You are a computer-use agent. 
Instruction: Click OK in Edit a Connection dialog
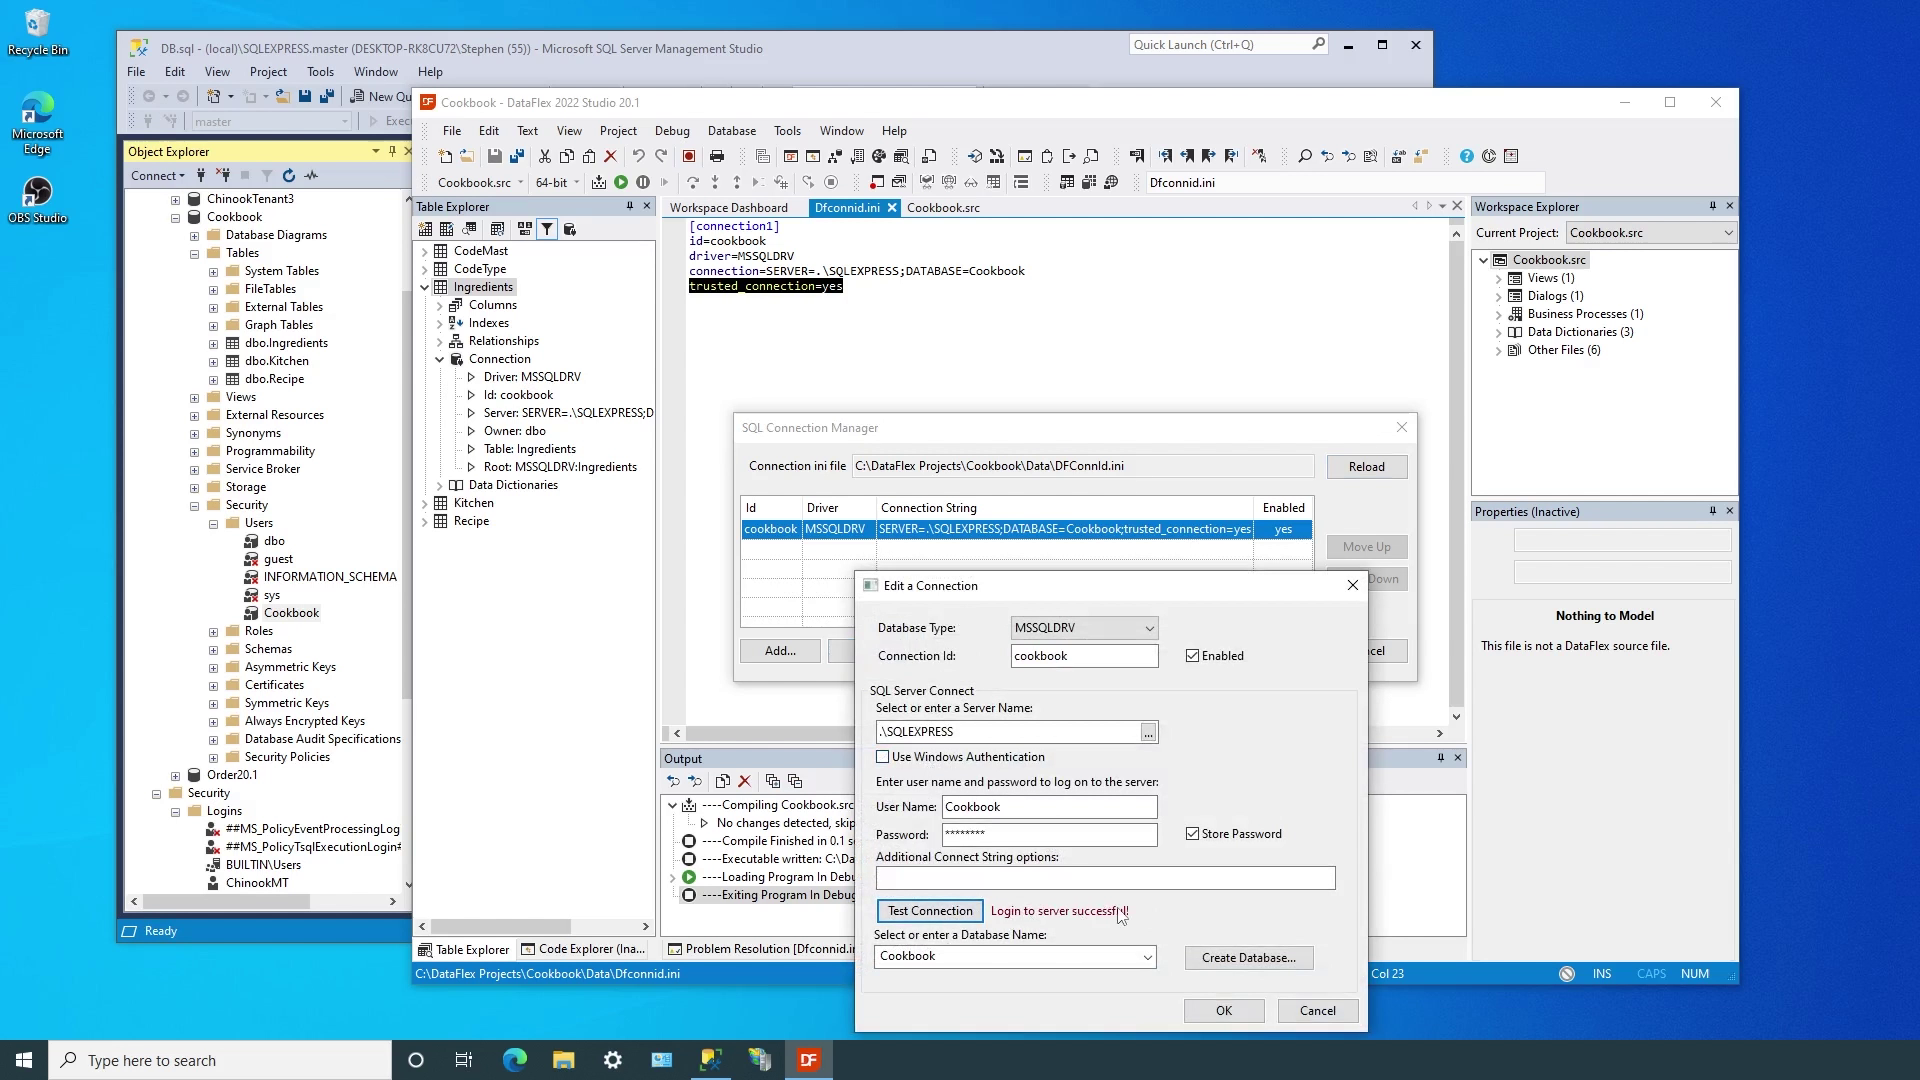[1224, 1011]
